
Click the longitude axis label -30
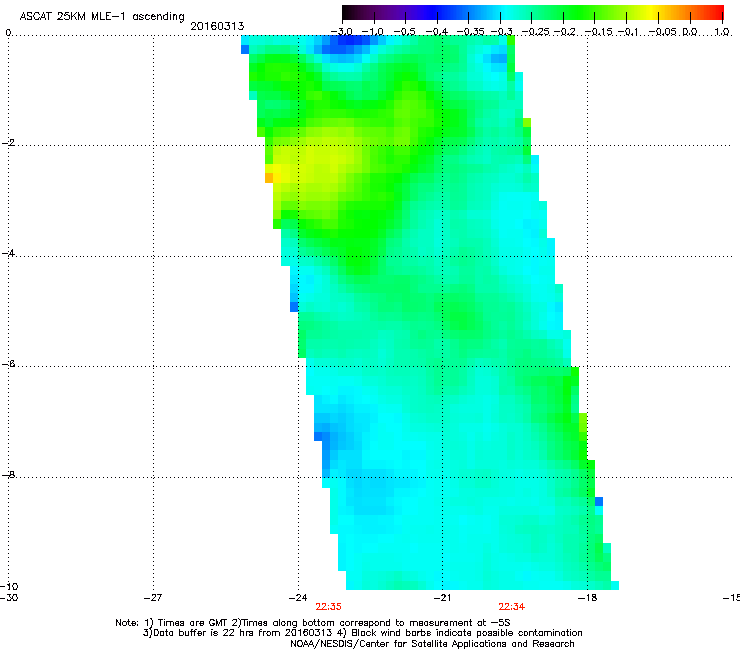9,598
